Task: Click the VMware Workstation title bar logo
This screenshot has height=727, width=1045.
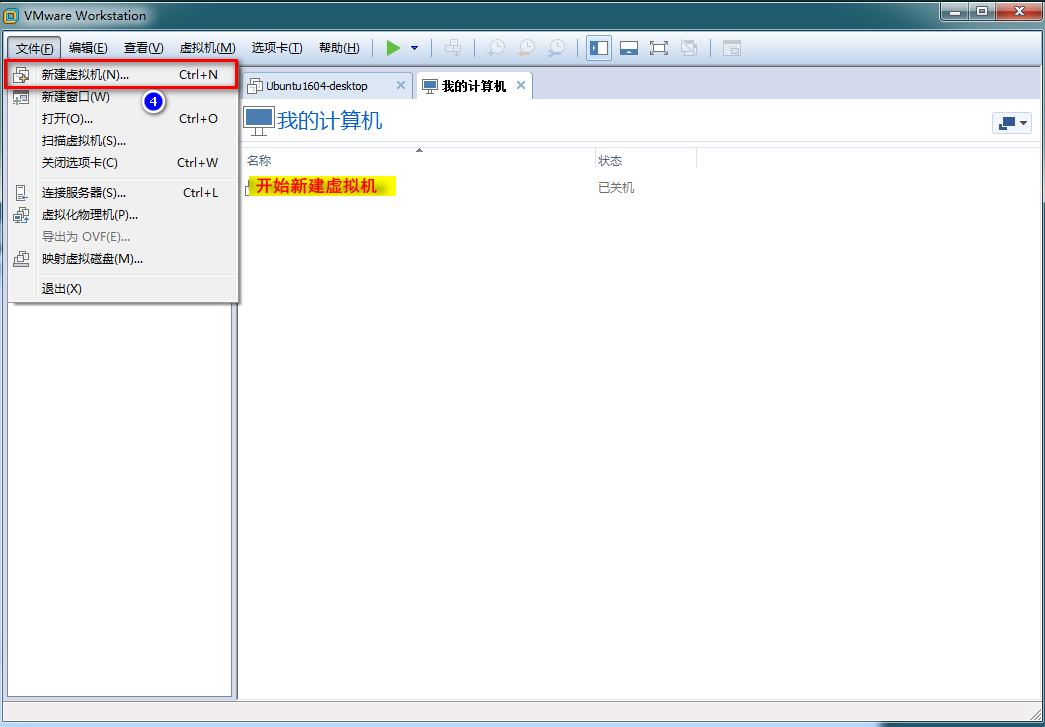Action: coord(11,15)
